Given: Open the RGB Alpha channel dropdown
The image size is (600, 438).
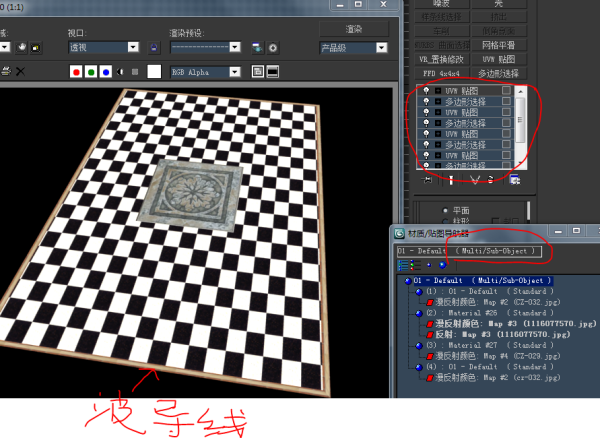Looking at the screenshot, I should tap(205, 72).
